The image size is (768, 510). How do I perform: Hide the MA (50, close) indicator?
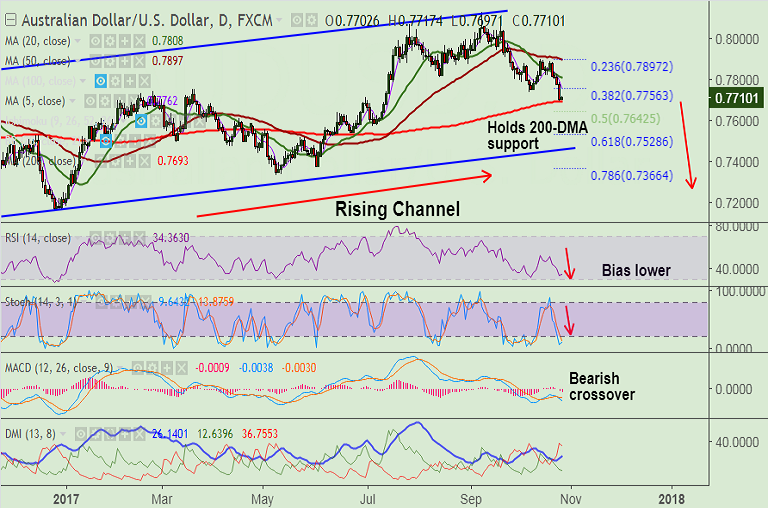96,61
